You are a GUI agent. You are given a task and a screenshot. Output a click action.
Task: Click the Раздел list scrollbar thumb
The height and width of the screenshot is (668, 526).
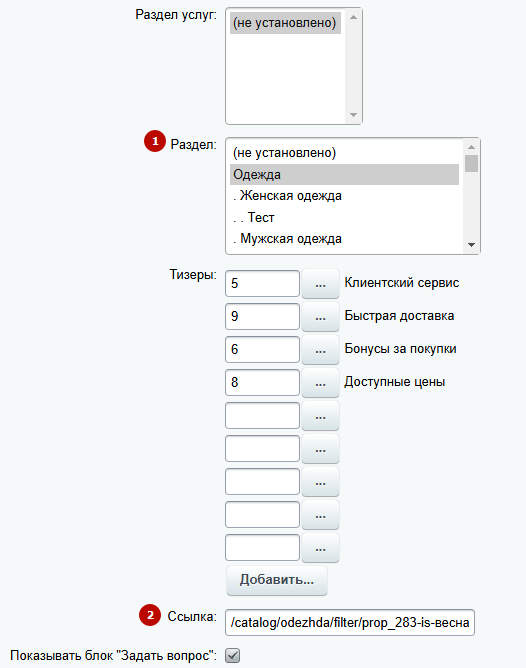(x=471, y=164)
